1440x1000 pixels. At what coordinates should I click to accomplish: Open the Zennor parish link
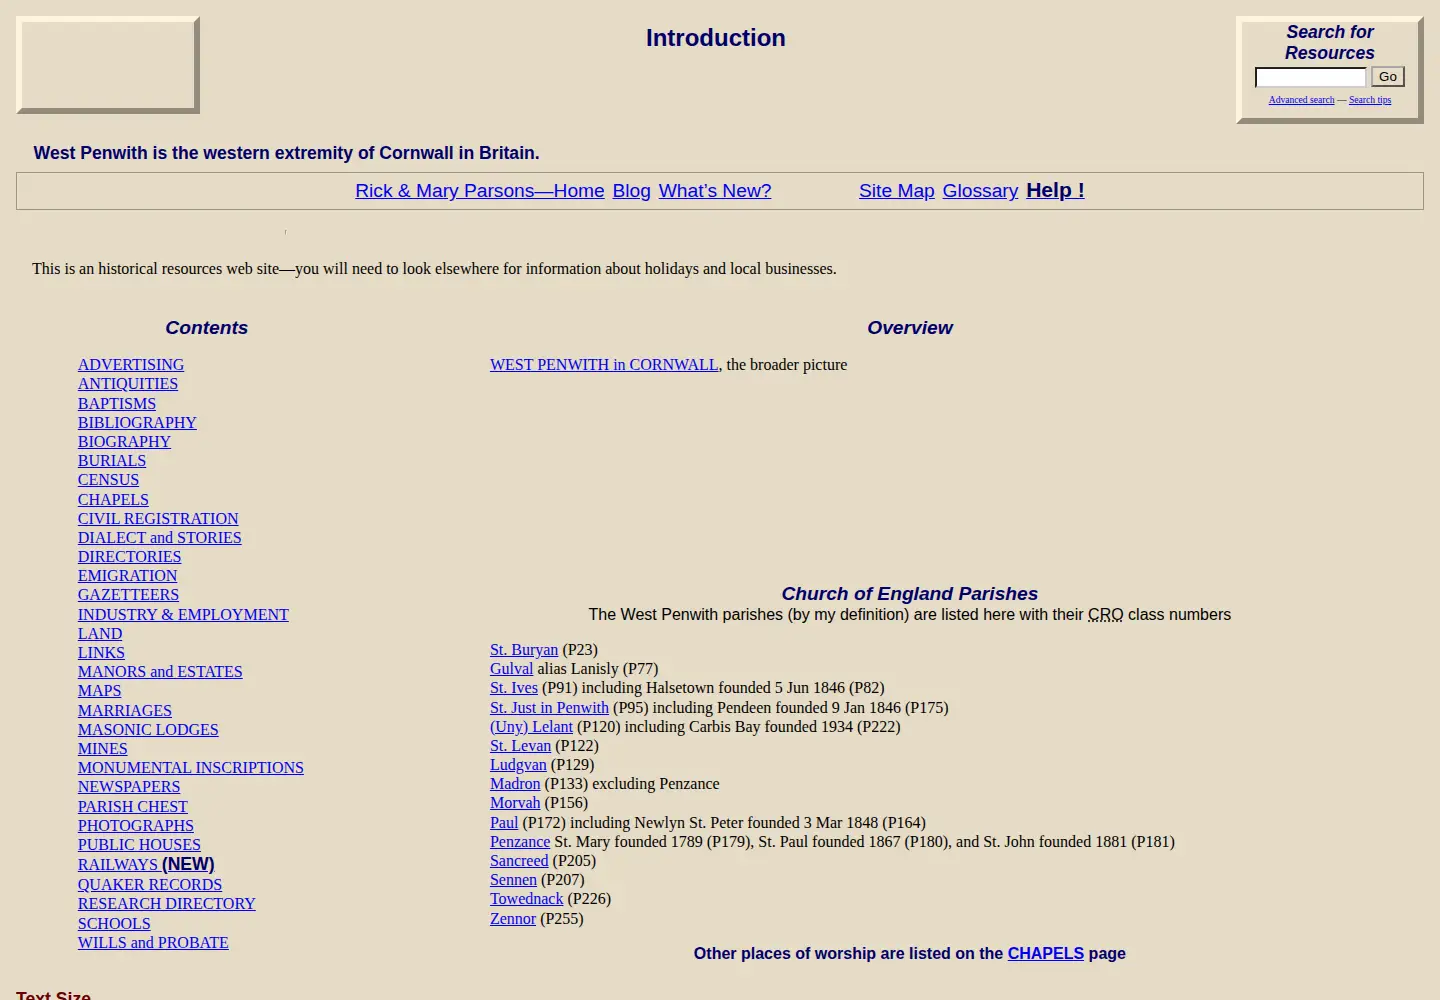pyautogui.click(x=513, y=919)
